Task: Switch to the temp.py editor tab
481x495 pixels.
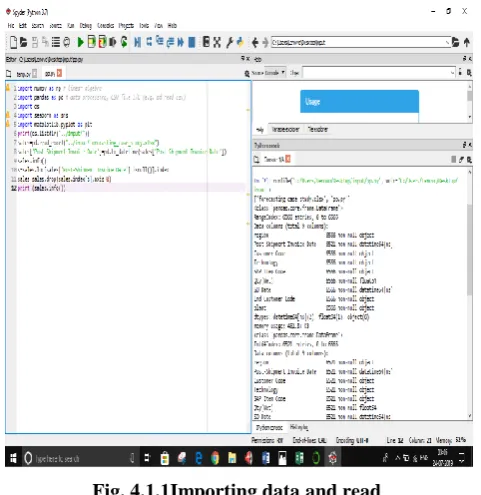Action: [x=23, y=74]
